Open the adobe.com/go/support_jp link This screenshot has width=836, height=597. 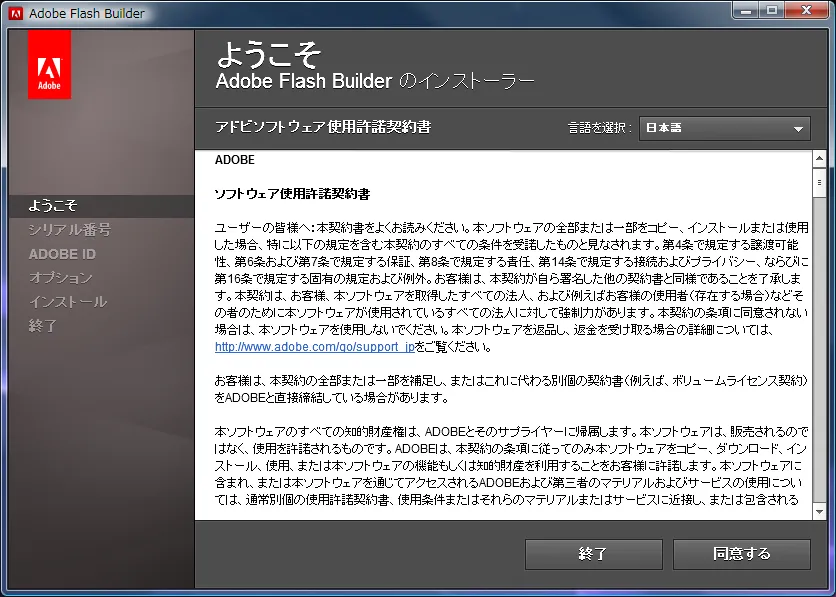(315, 347)
